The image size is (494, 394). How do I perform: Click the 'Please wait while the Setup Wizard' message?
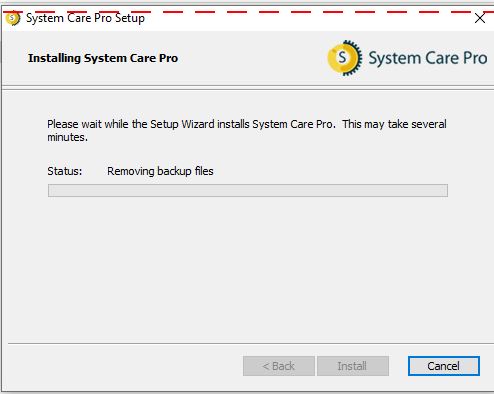[247, 130]
